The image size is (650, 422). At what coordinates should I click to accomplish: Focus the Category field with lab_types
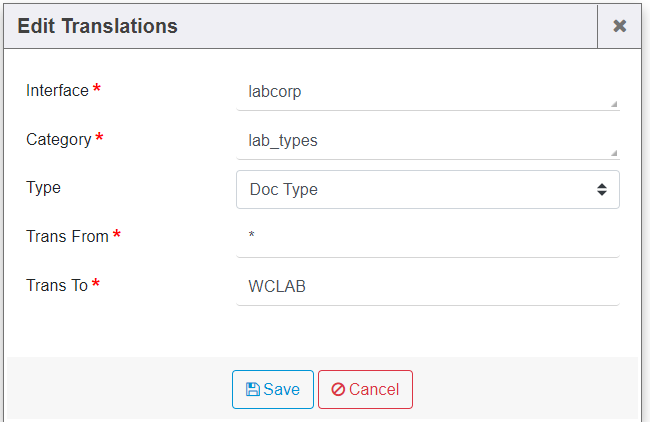point(420,141)
